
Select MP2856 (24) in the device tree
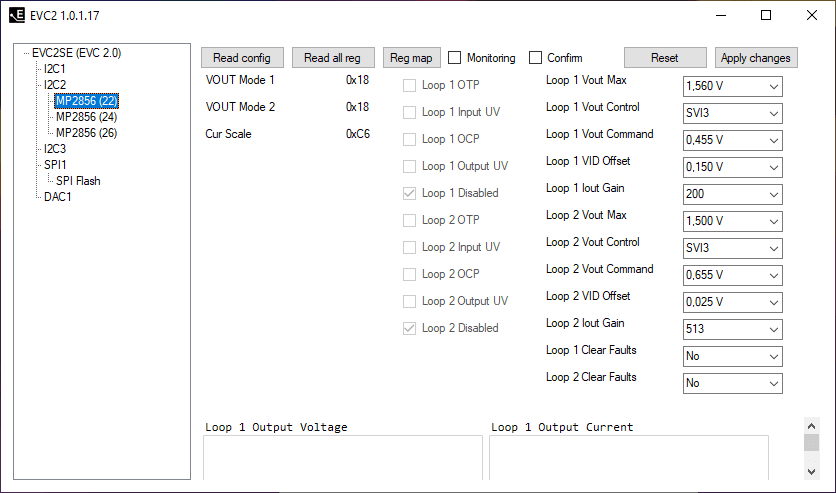86,117
